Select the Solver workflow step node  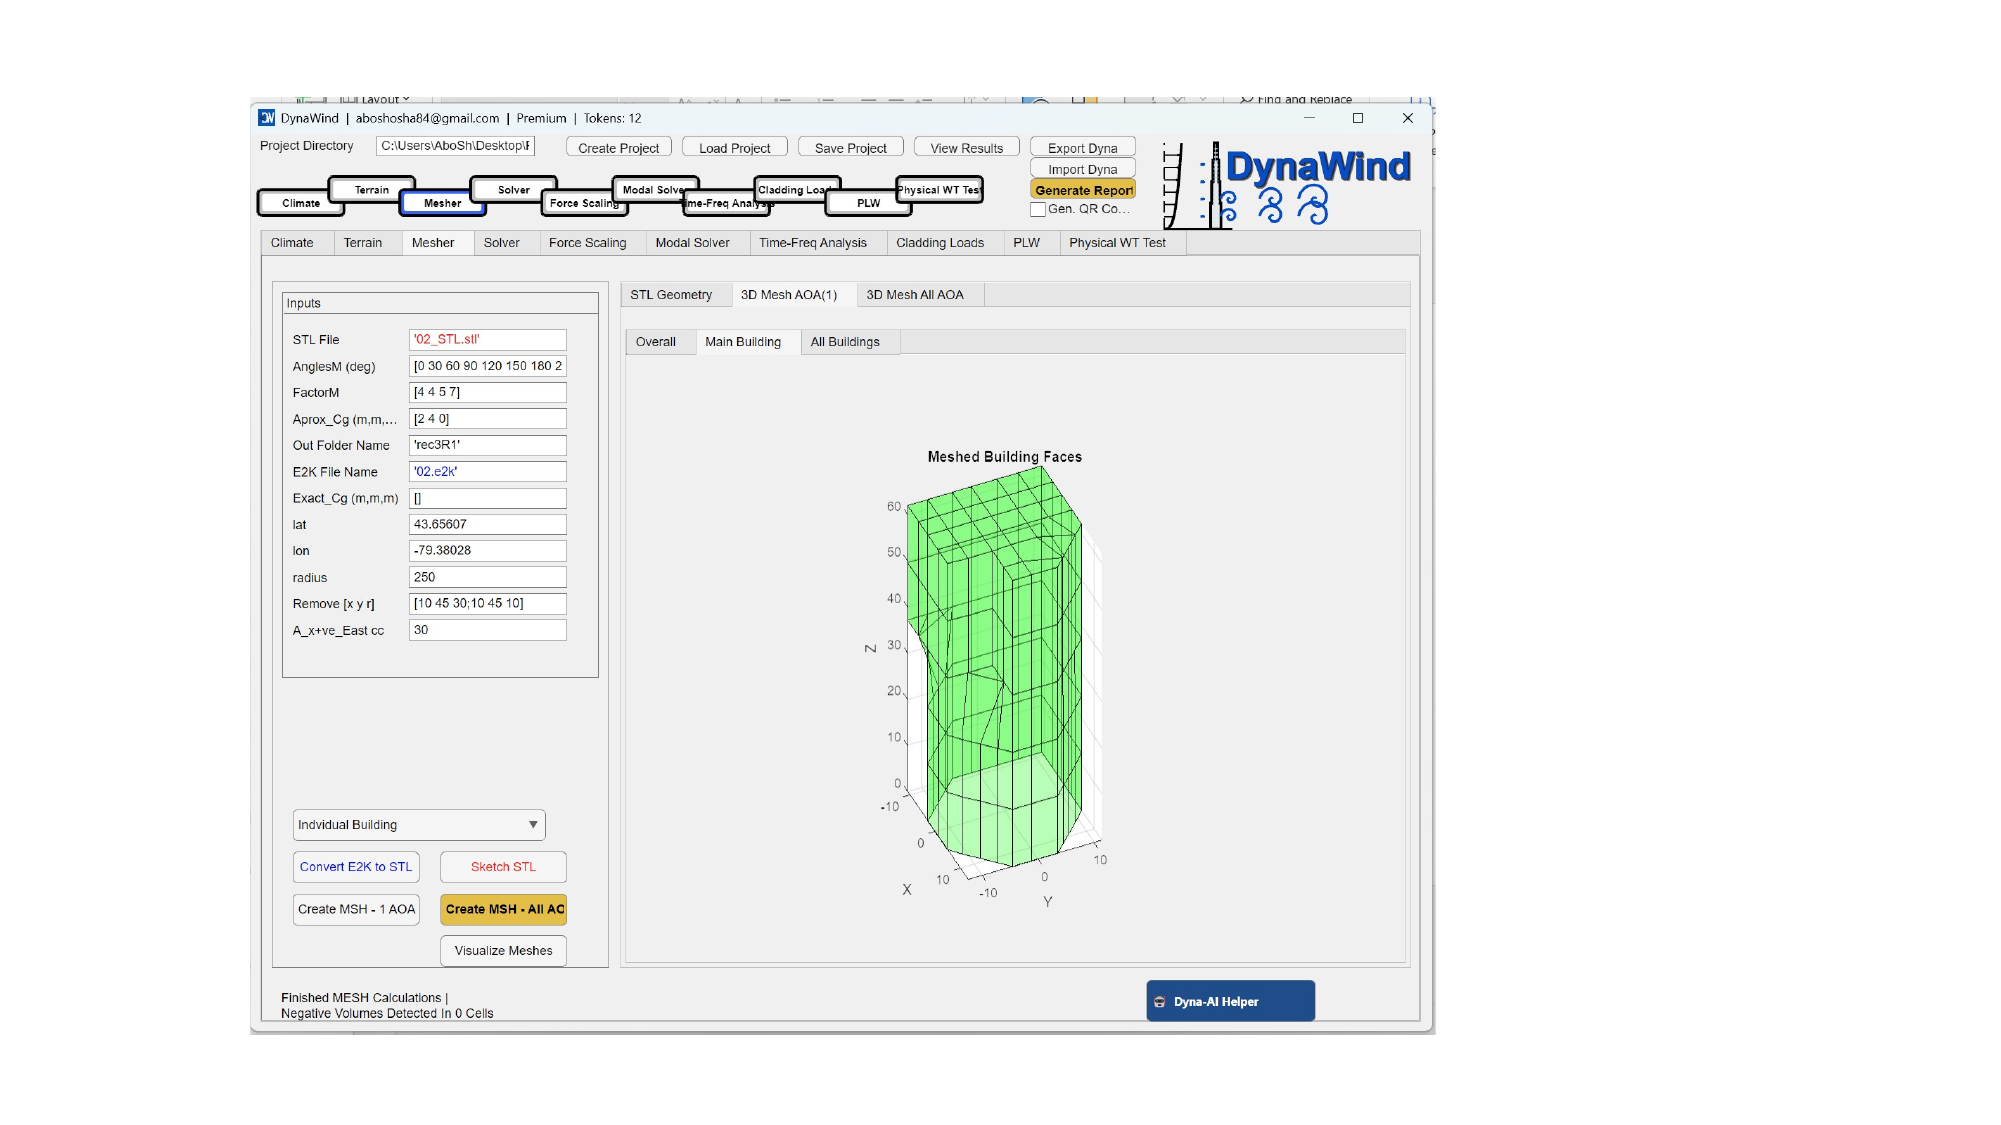click(513, 189)
